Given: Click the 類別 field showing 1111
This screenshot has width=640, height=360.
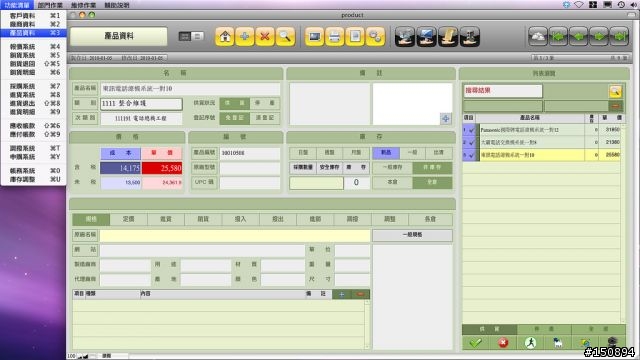Looking at the screenshot, I should (141, 104).
